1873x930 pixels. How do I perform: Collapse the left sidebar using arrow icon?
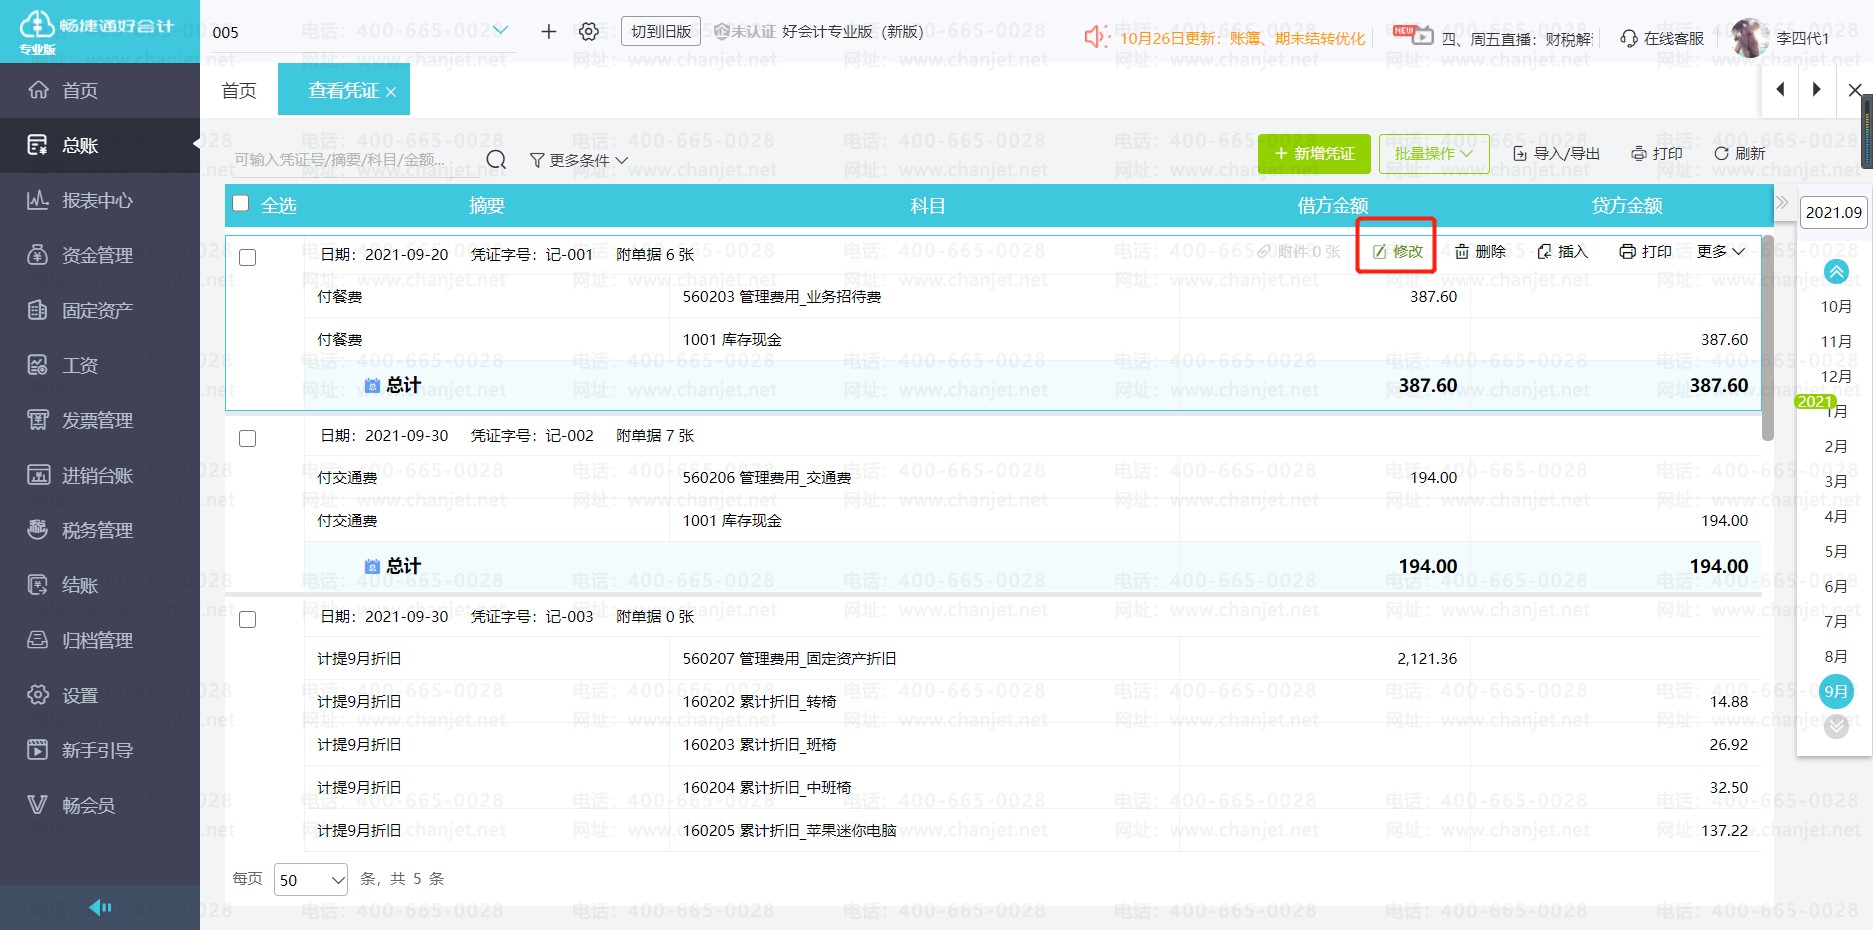(x=100, y=907)
